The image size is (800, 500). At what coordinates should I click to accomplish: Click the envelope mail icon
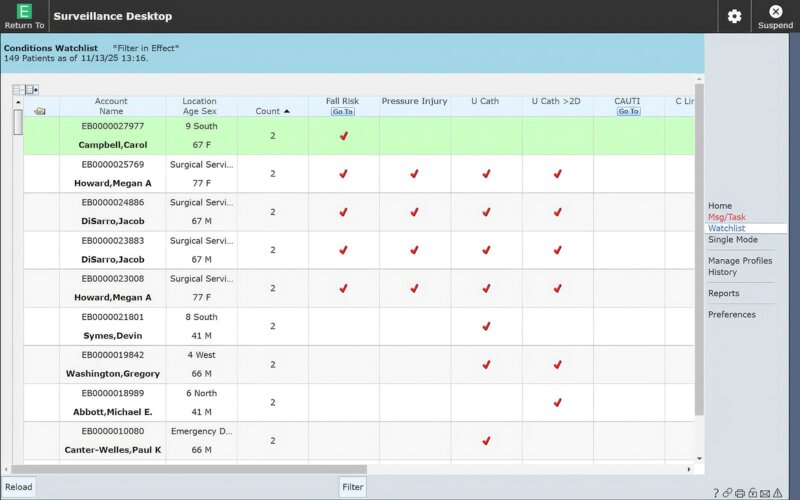(764, 492)
